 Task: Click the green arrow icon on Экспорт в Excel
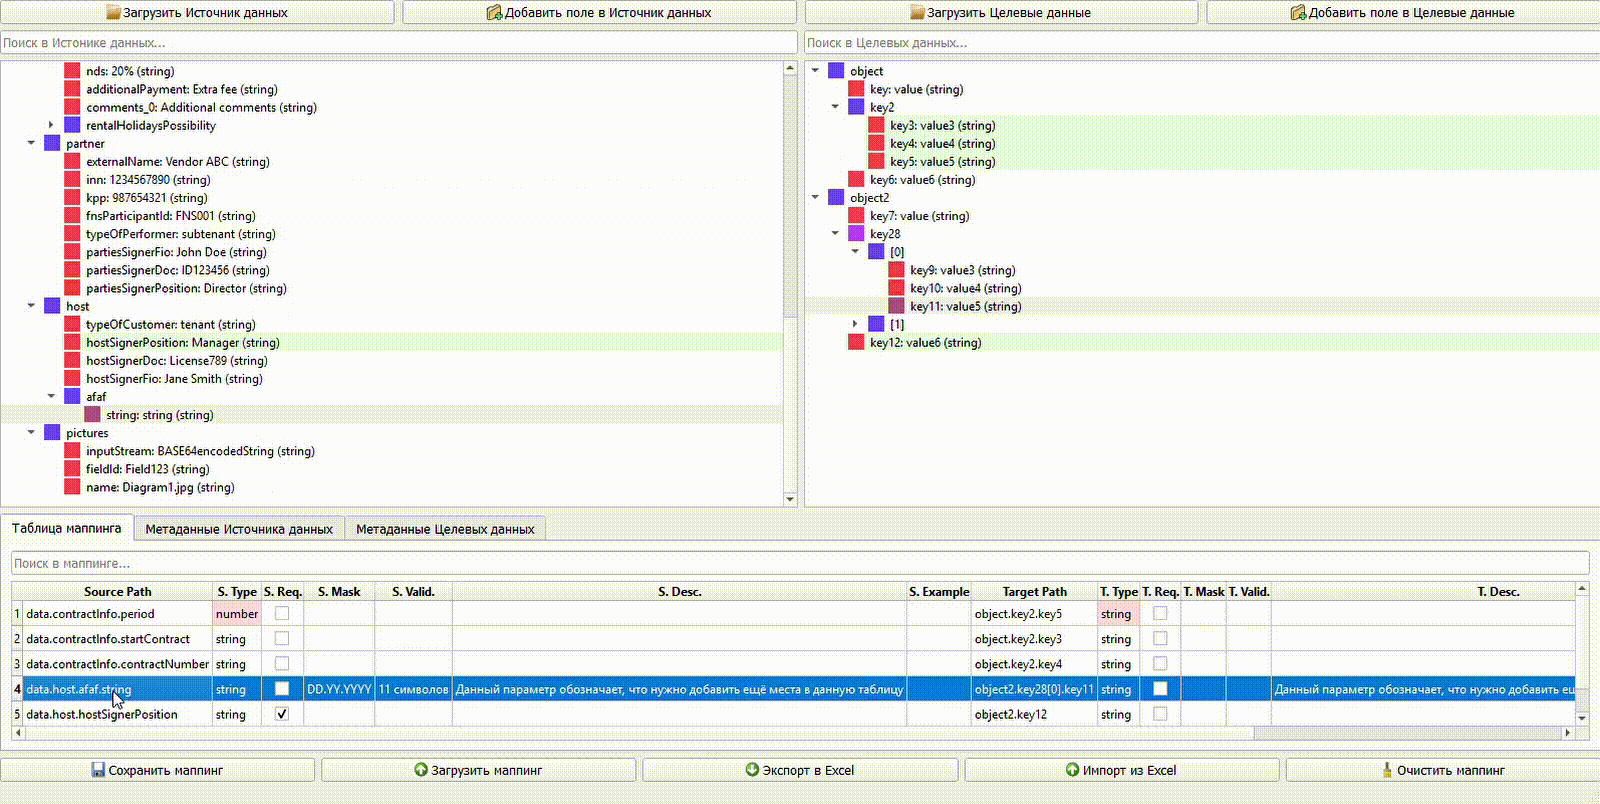pyautogui.click(x=752, y=770)
